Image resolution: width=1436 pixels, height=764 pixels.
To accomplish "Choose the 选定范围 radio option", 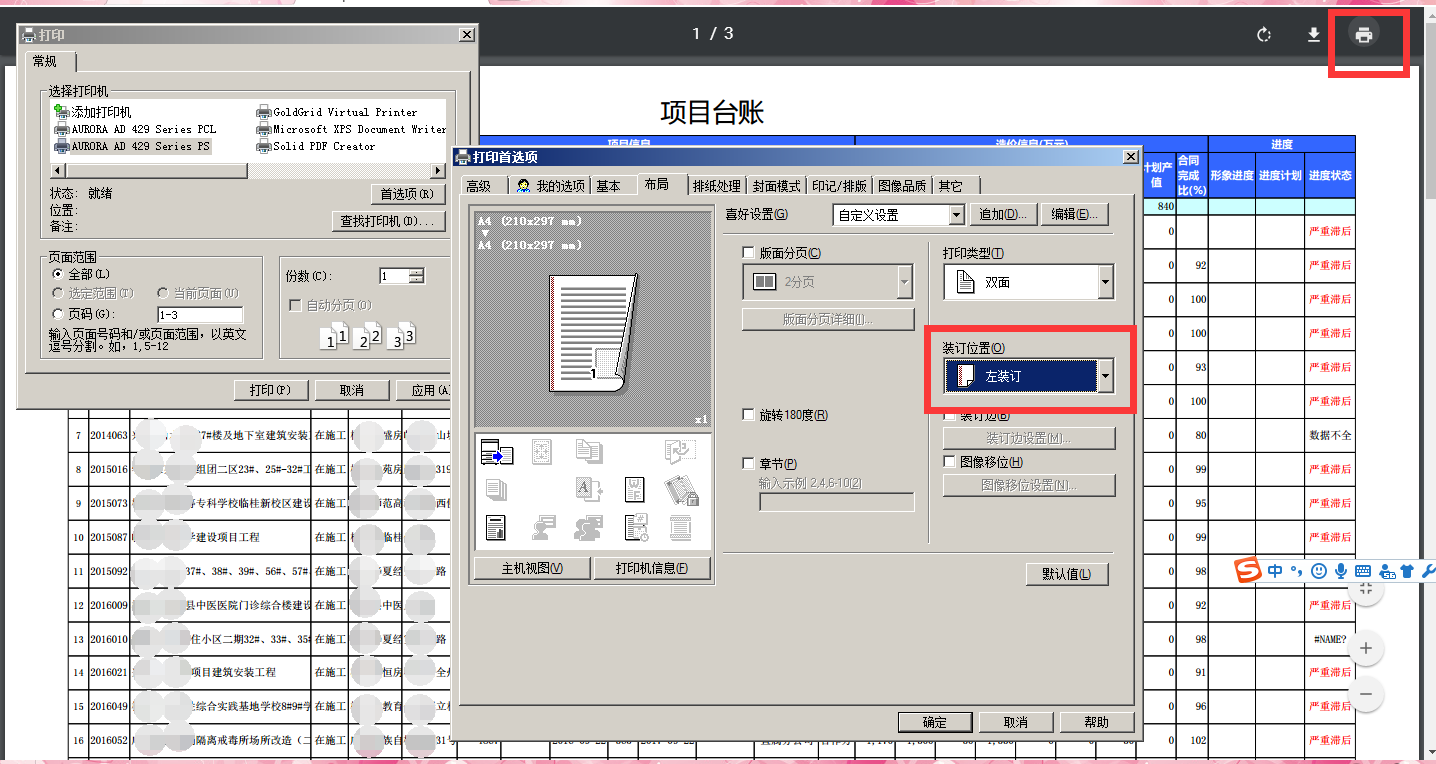I will [57, 293].
